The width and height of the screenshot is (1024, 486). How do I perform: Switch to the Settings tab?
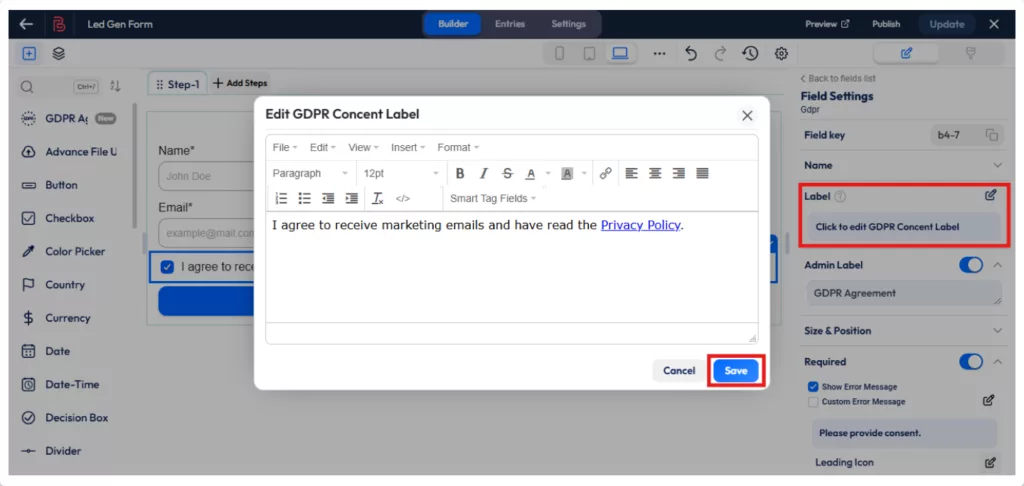(x=568, y=24)
